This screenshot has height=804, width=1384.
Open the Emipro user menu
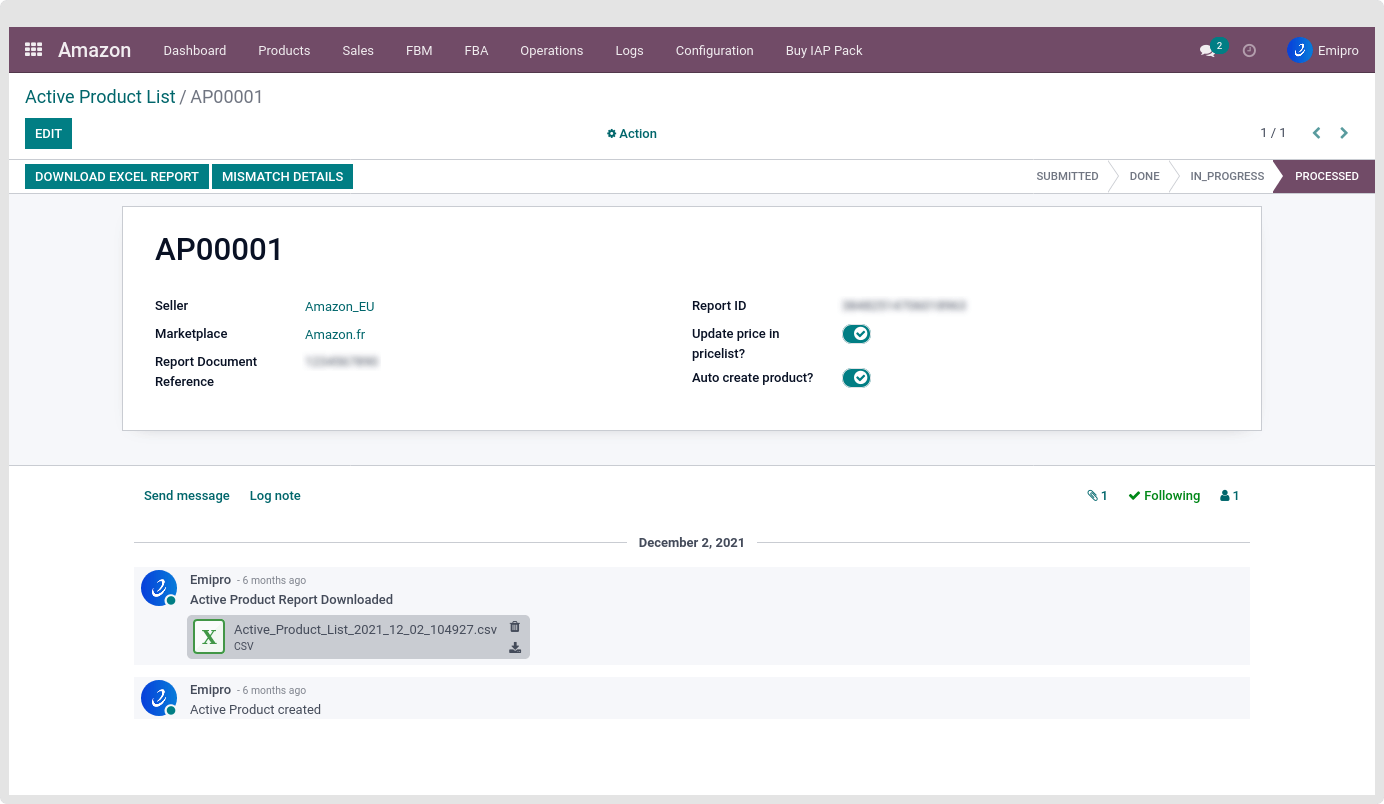click(1323, 50)
